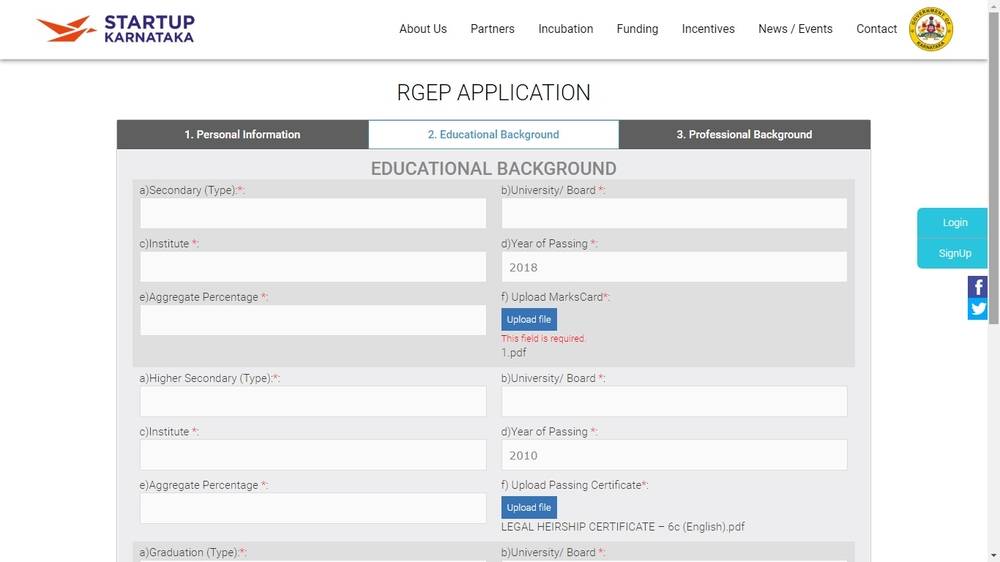Click Upload file for Passing Certificate

pos(529,508)
